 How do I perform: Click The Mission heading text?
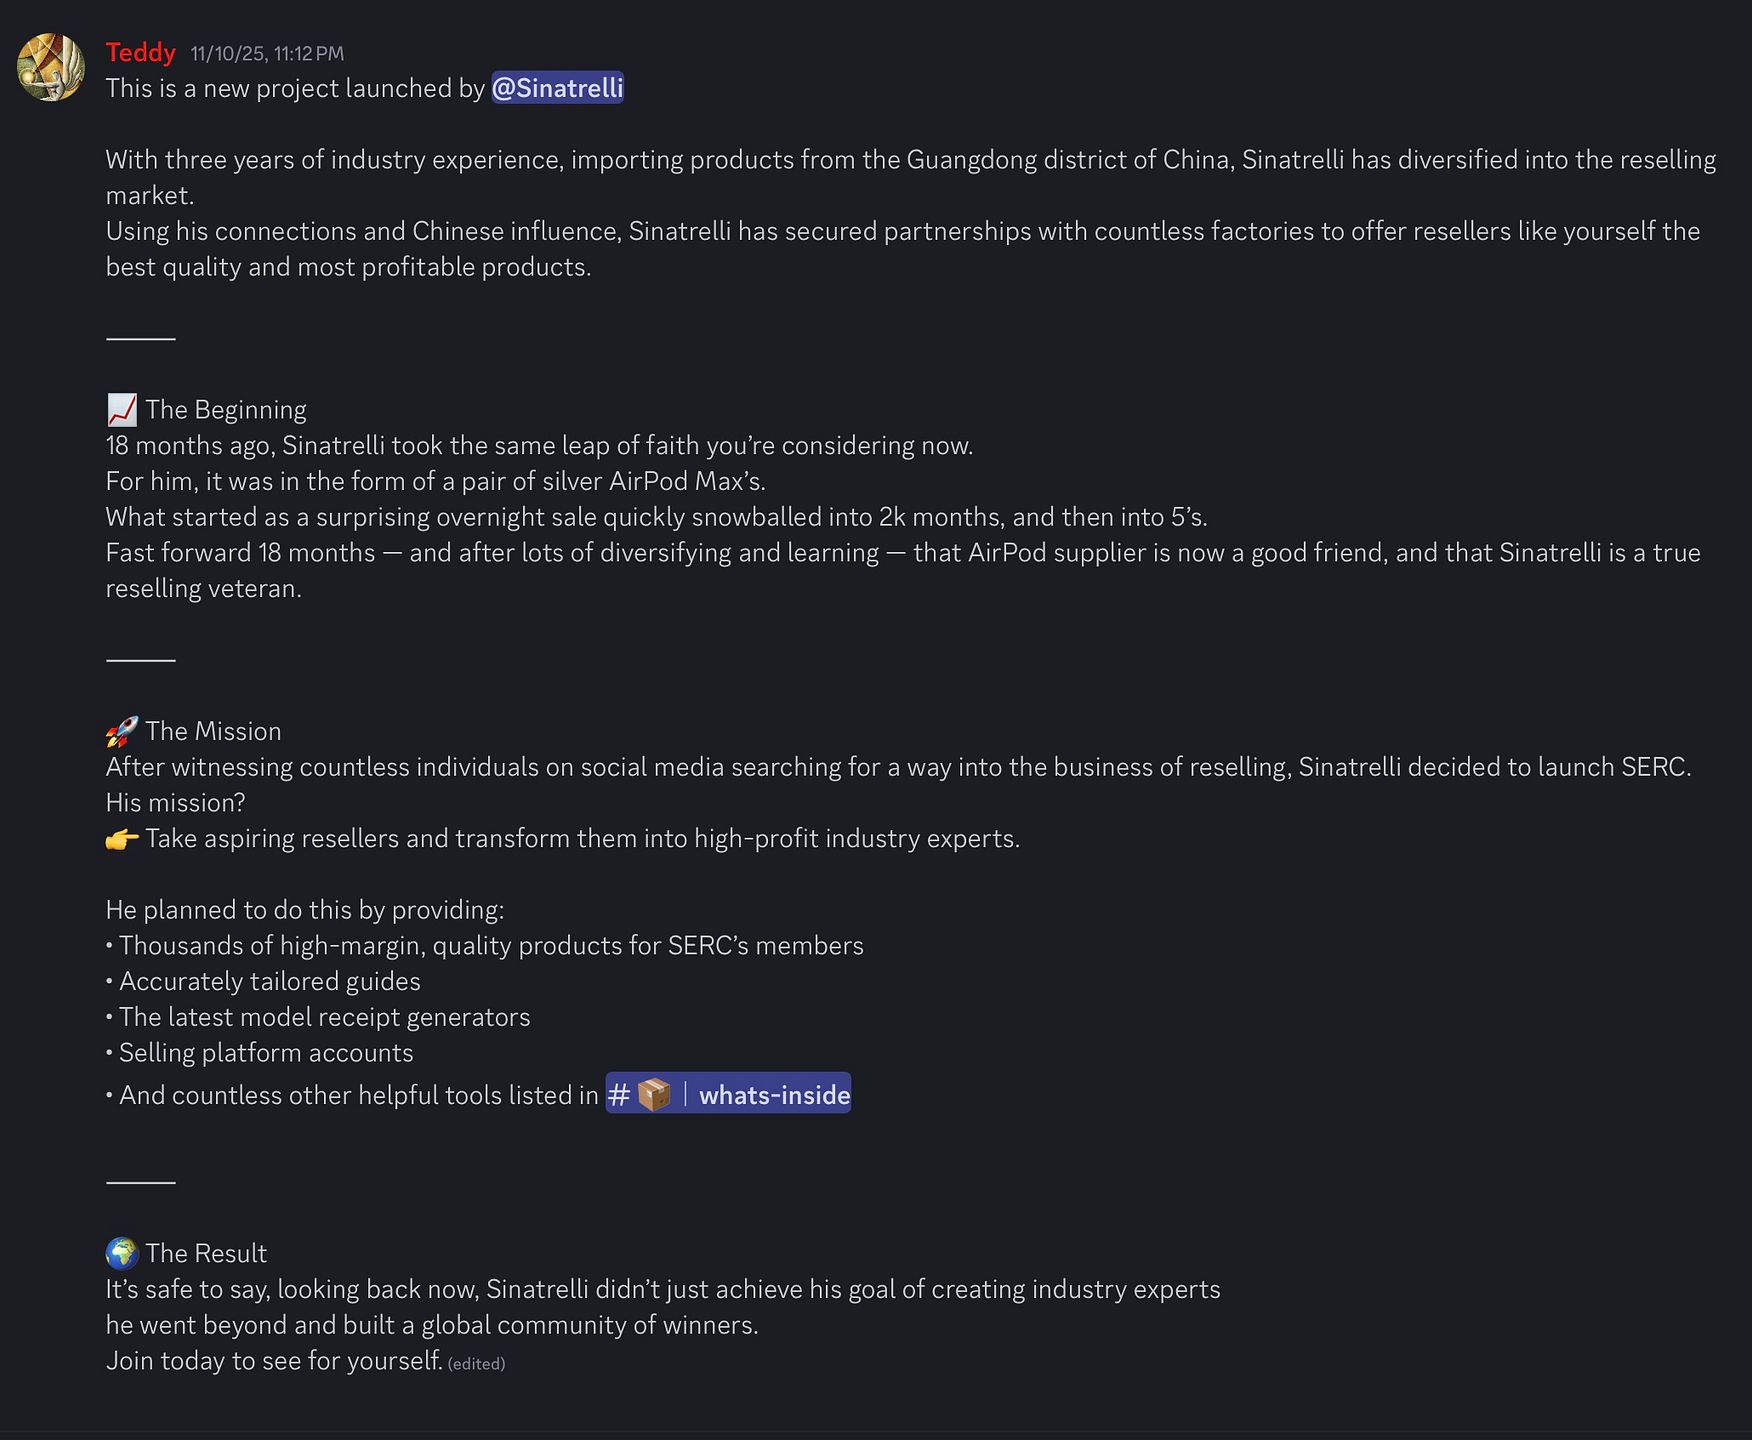coord(213,732)
